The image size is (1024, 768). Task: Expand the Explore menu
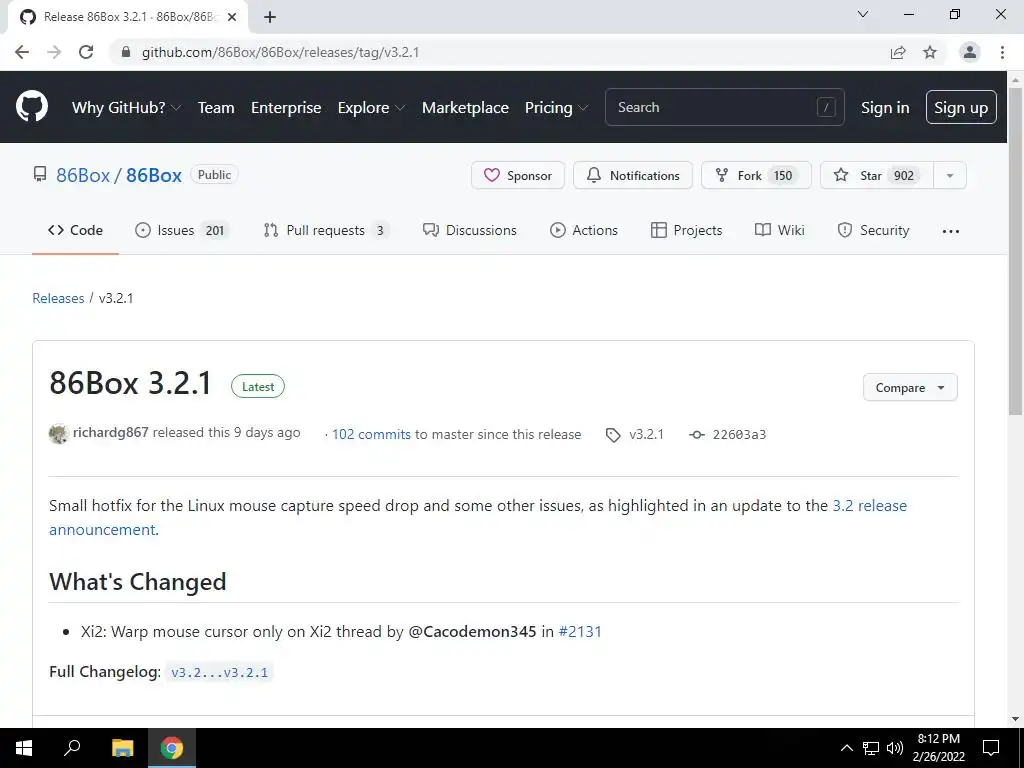pyautogui.click(x=371, y=108)
